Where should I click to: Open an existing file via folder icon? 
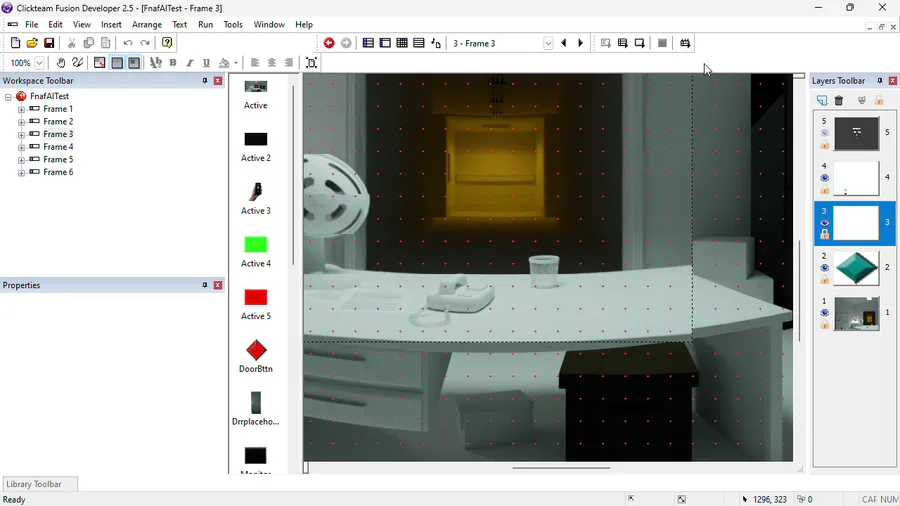point(32,43)
